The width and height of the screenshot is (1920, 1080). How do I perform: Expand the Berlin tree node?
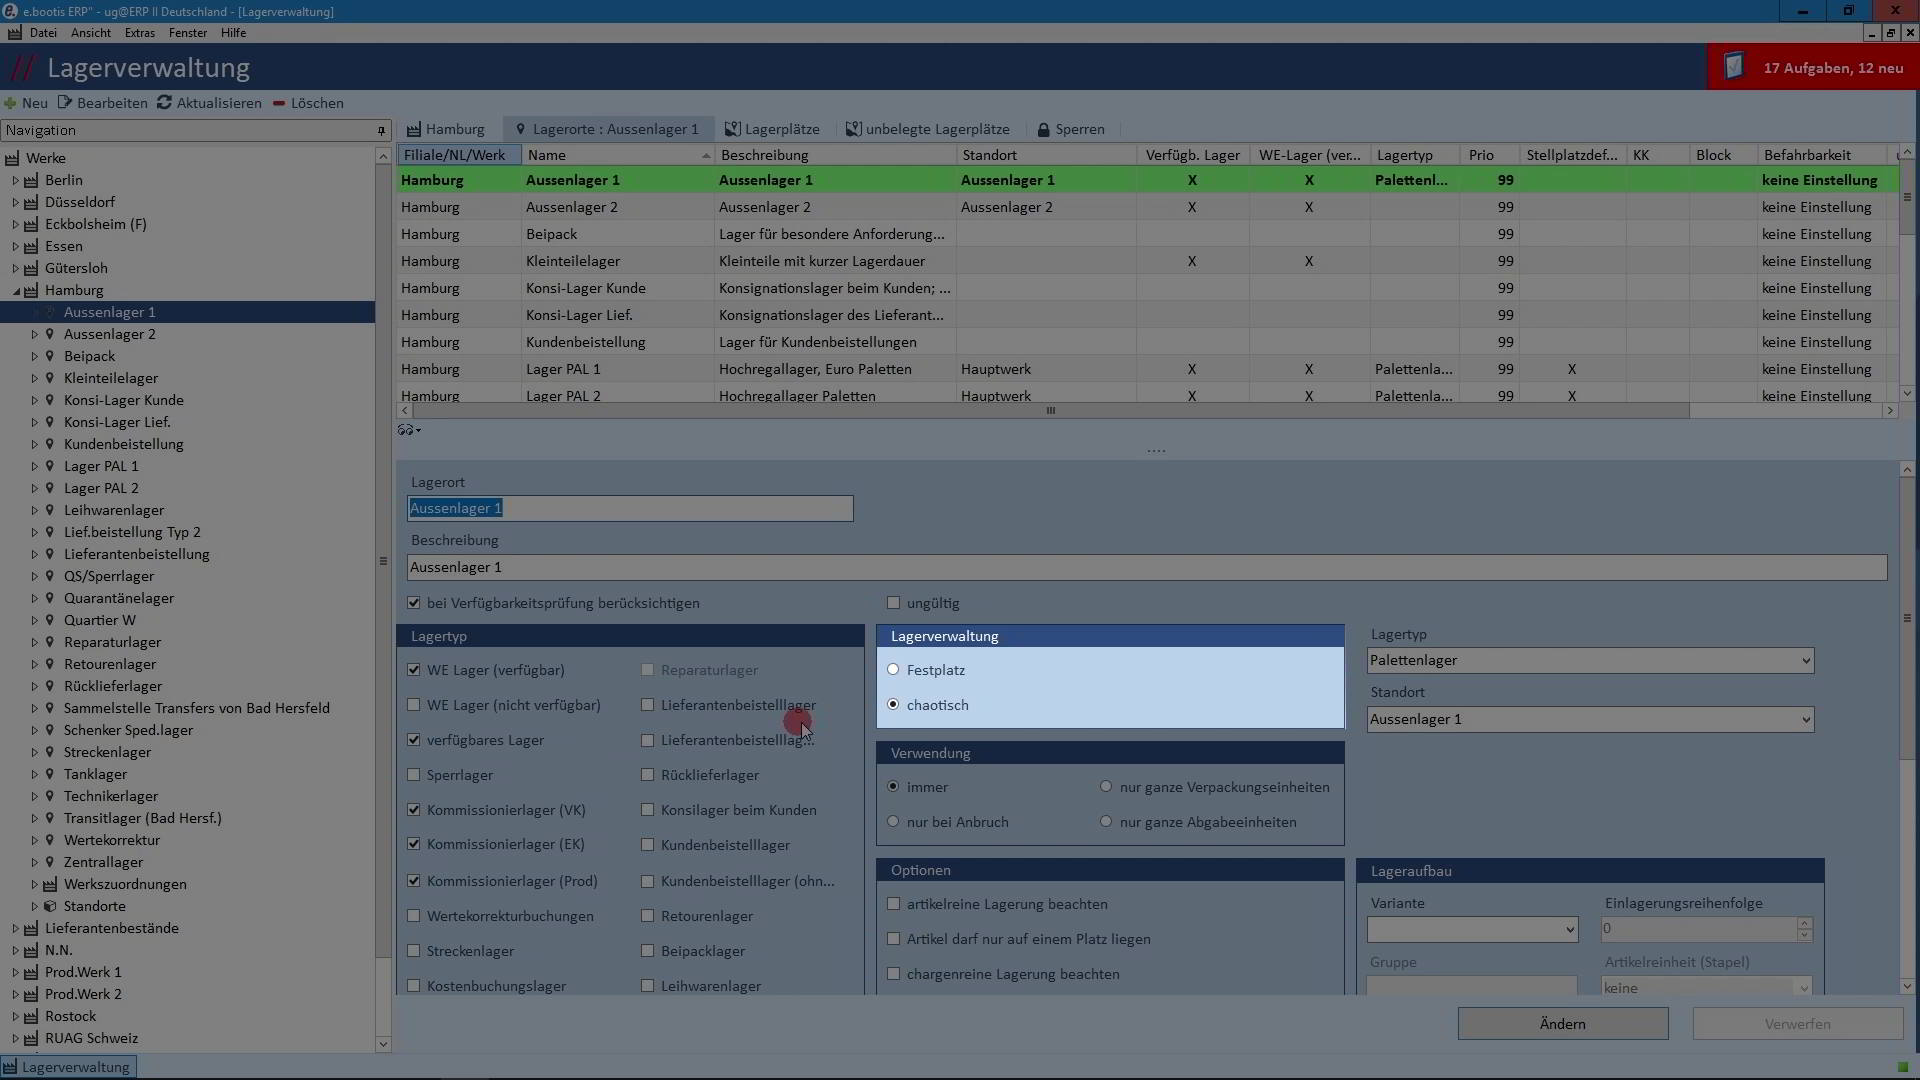pyautogui.click(x=16, y=180)
